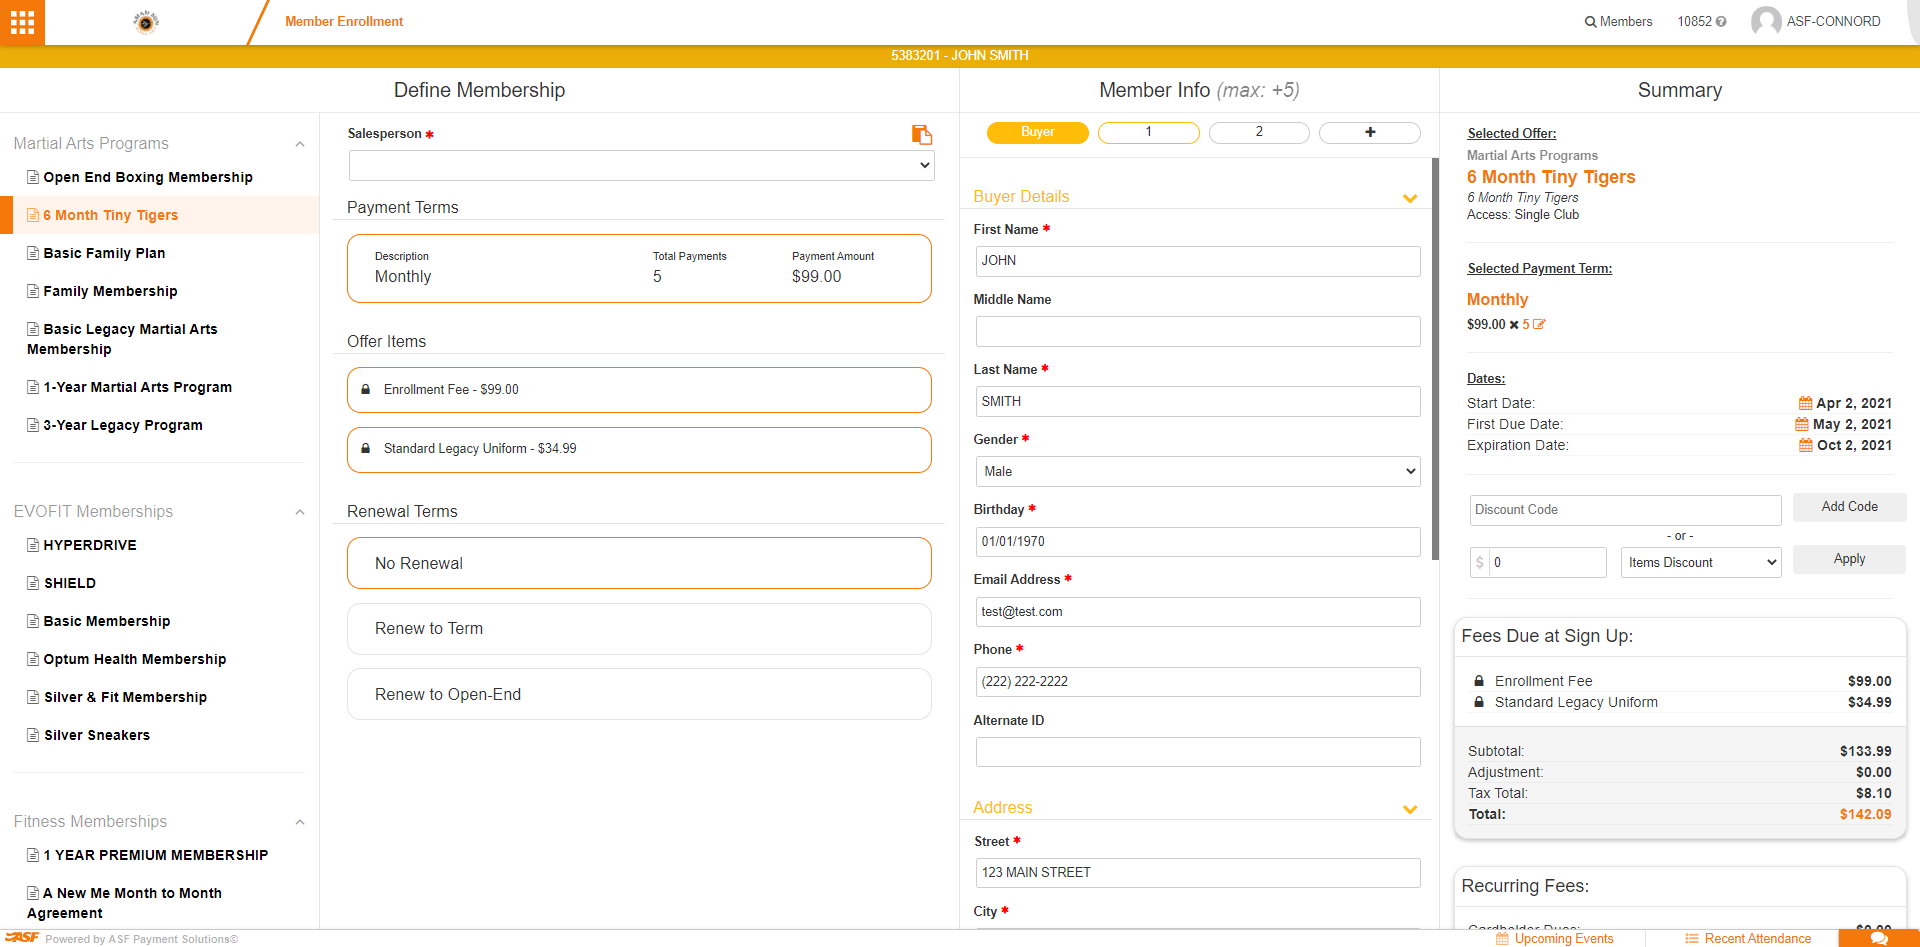Open Start Date calendar icon
This screenshot has height=947, width=1920.
click(x=1805, y=403)
